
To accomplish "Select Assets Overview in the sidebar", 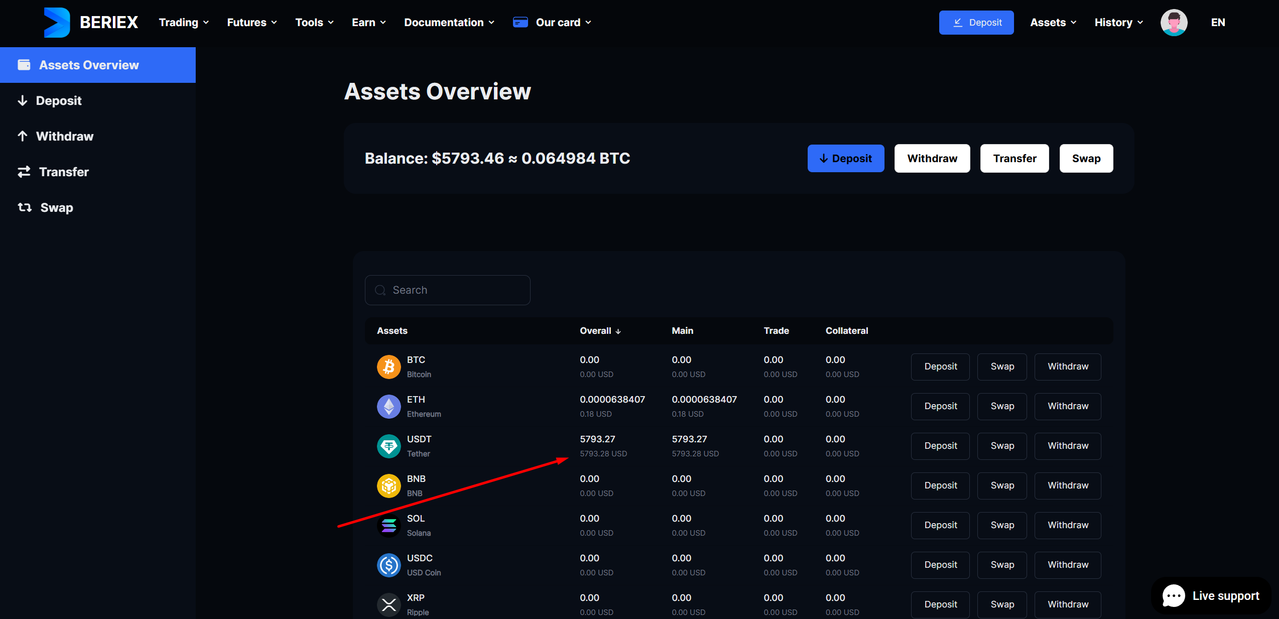I will coord(97,65).
